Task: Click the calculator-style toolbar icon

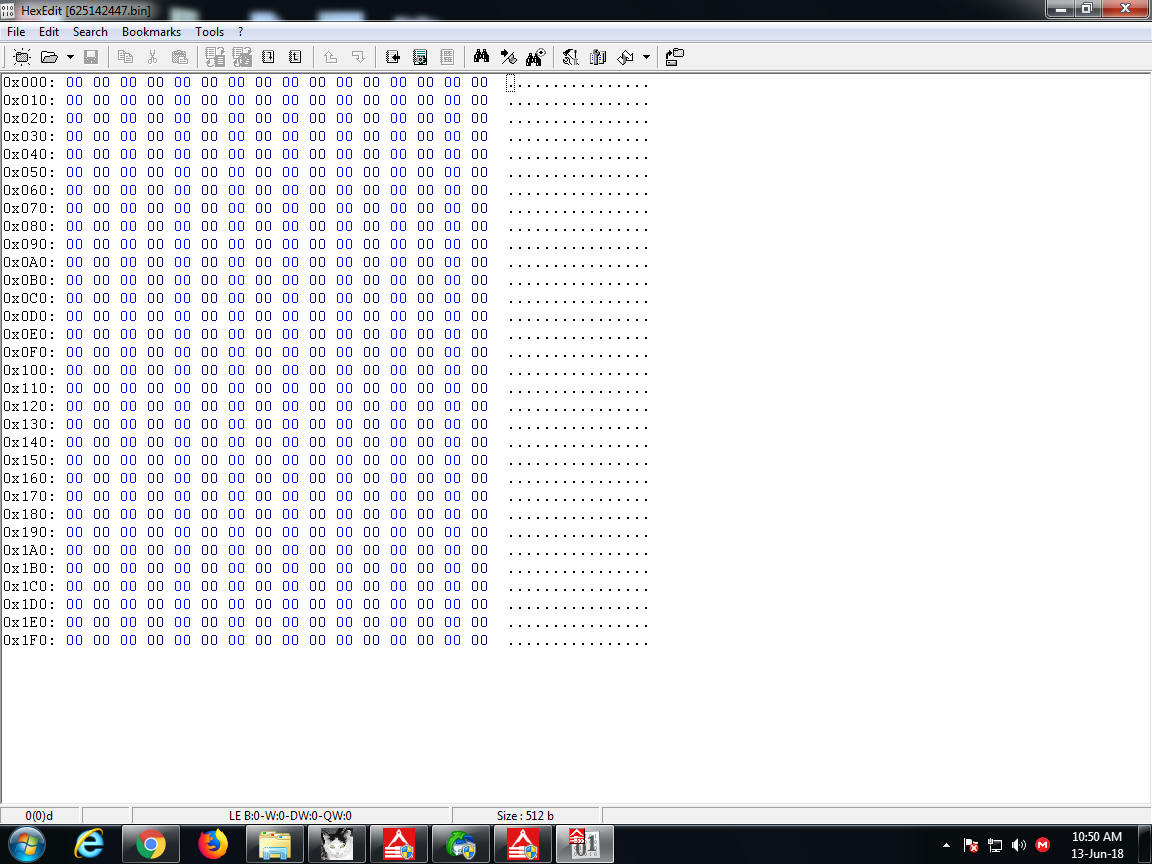Action: click(420, 57)
